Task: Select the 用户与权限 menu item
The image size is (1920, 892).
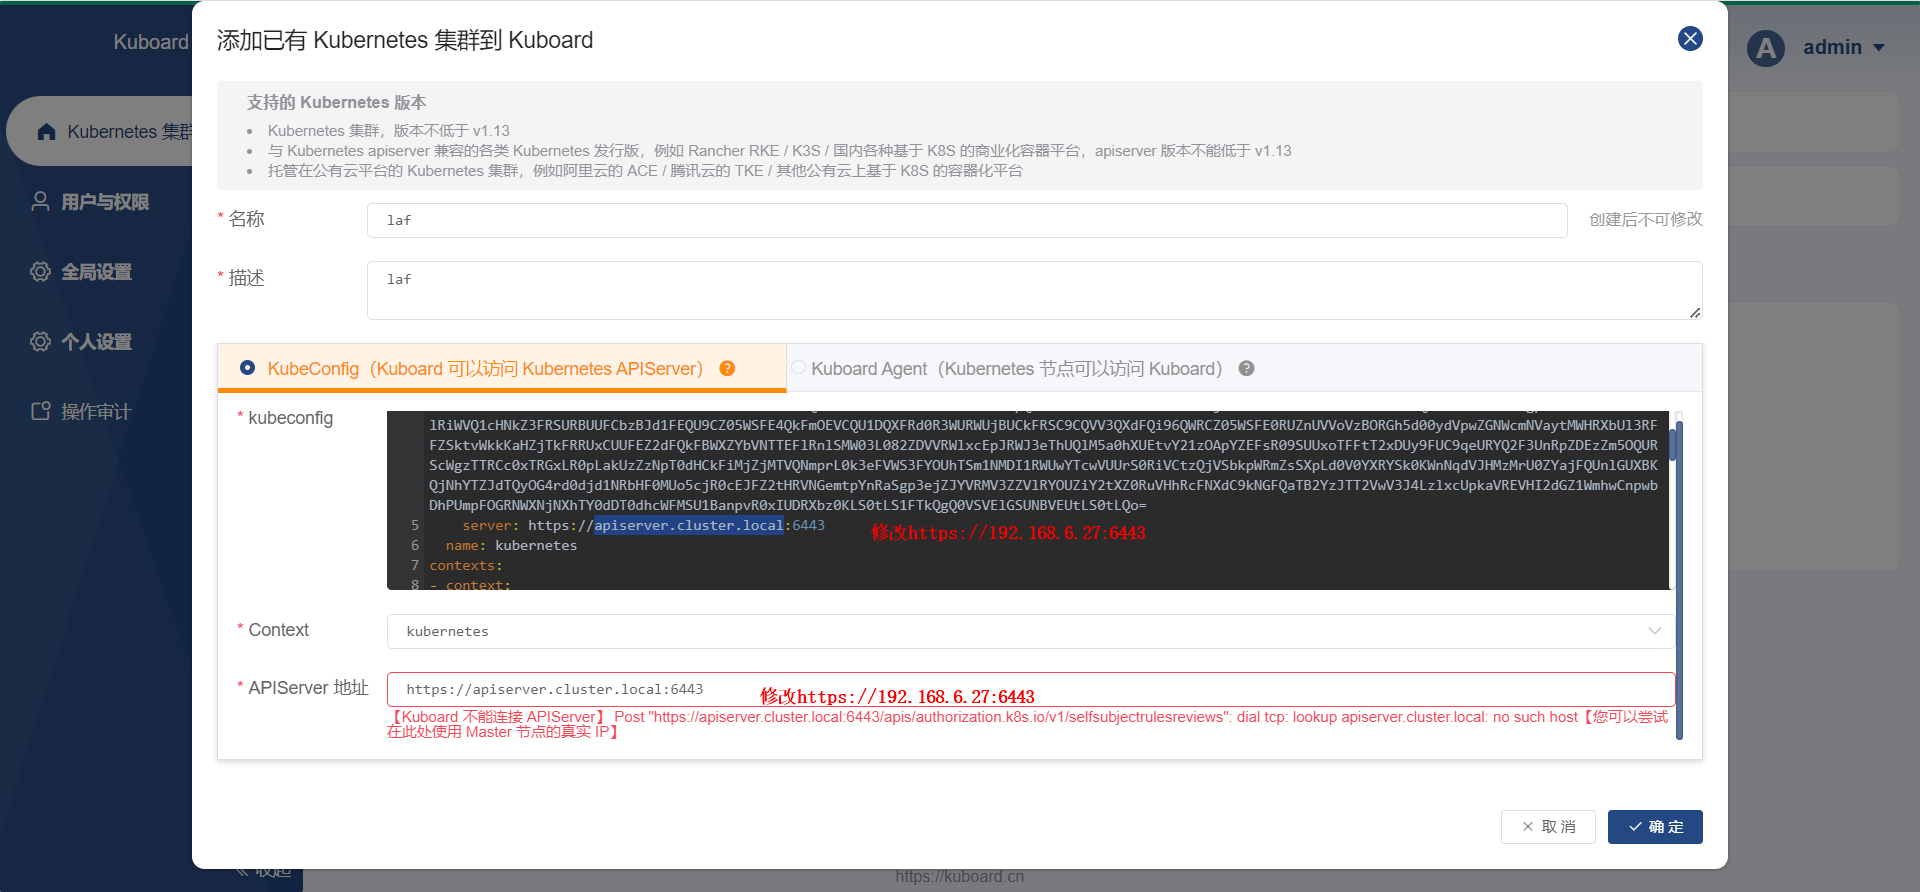Action: (x=104, y=202)
